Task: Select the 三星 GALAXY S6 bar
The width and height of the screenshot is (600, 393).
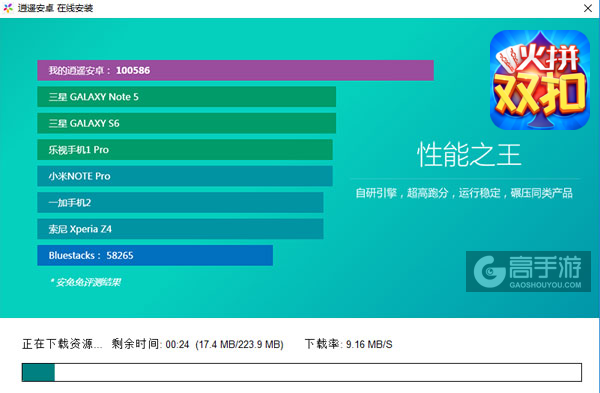Action: 186,123
